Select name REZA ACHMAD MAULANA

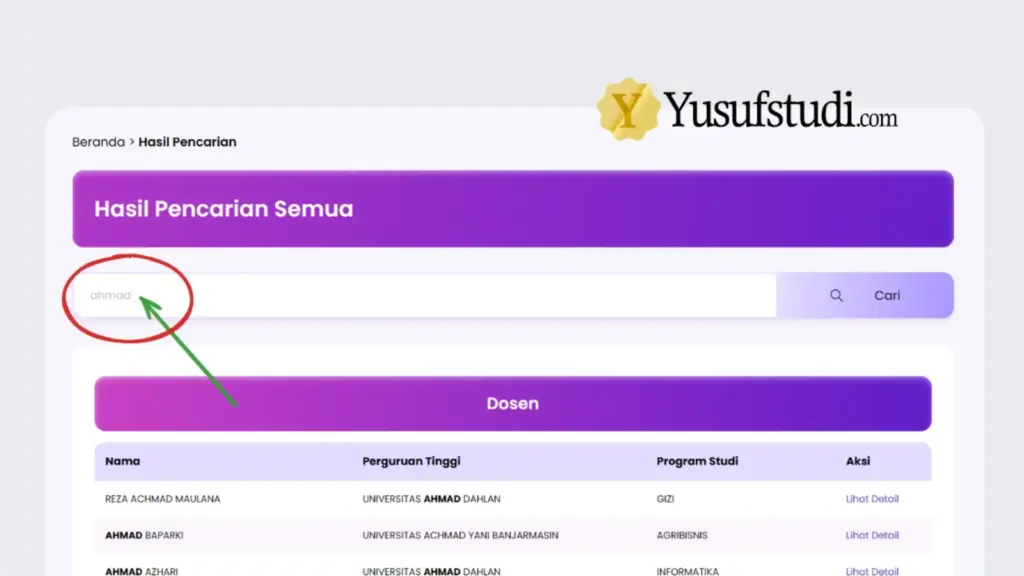(x=163, y=499)
